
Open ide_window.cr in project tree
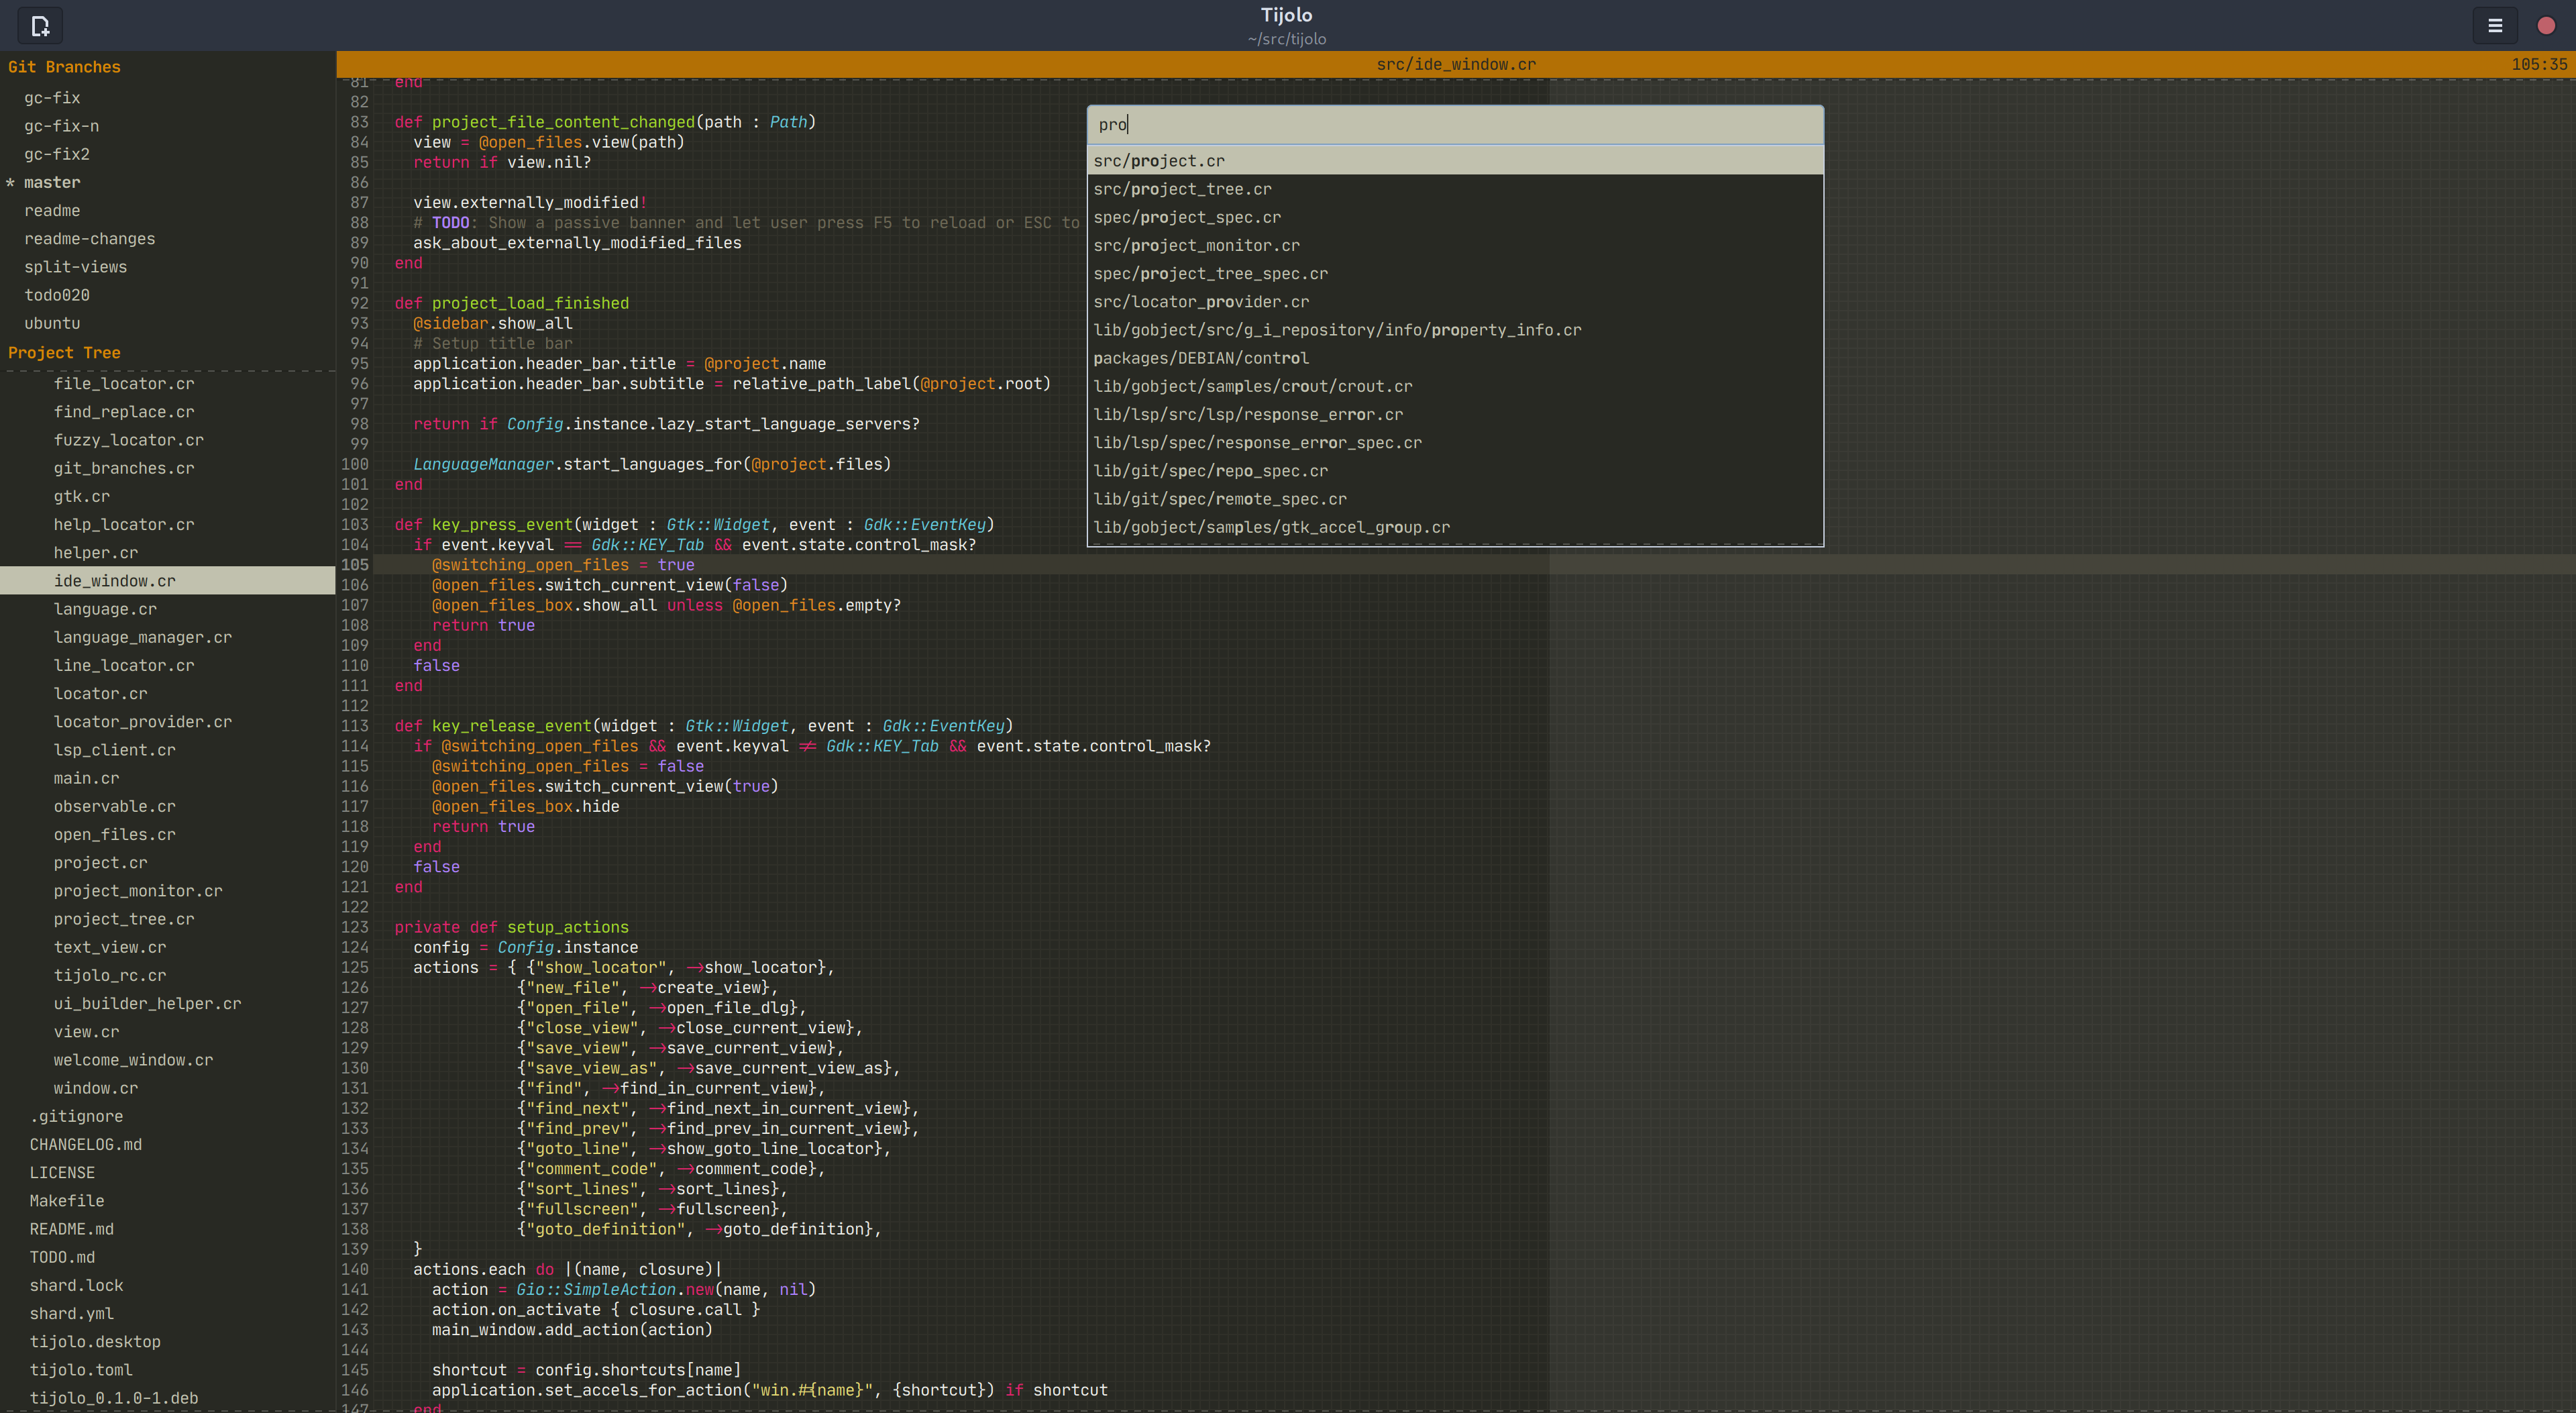tap(114, 581)
